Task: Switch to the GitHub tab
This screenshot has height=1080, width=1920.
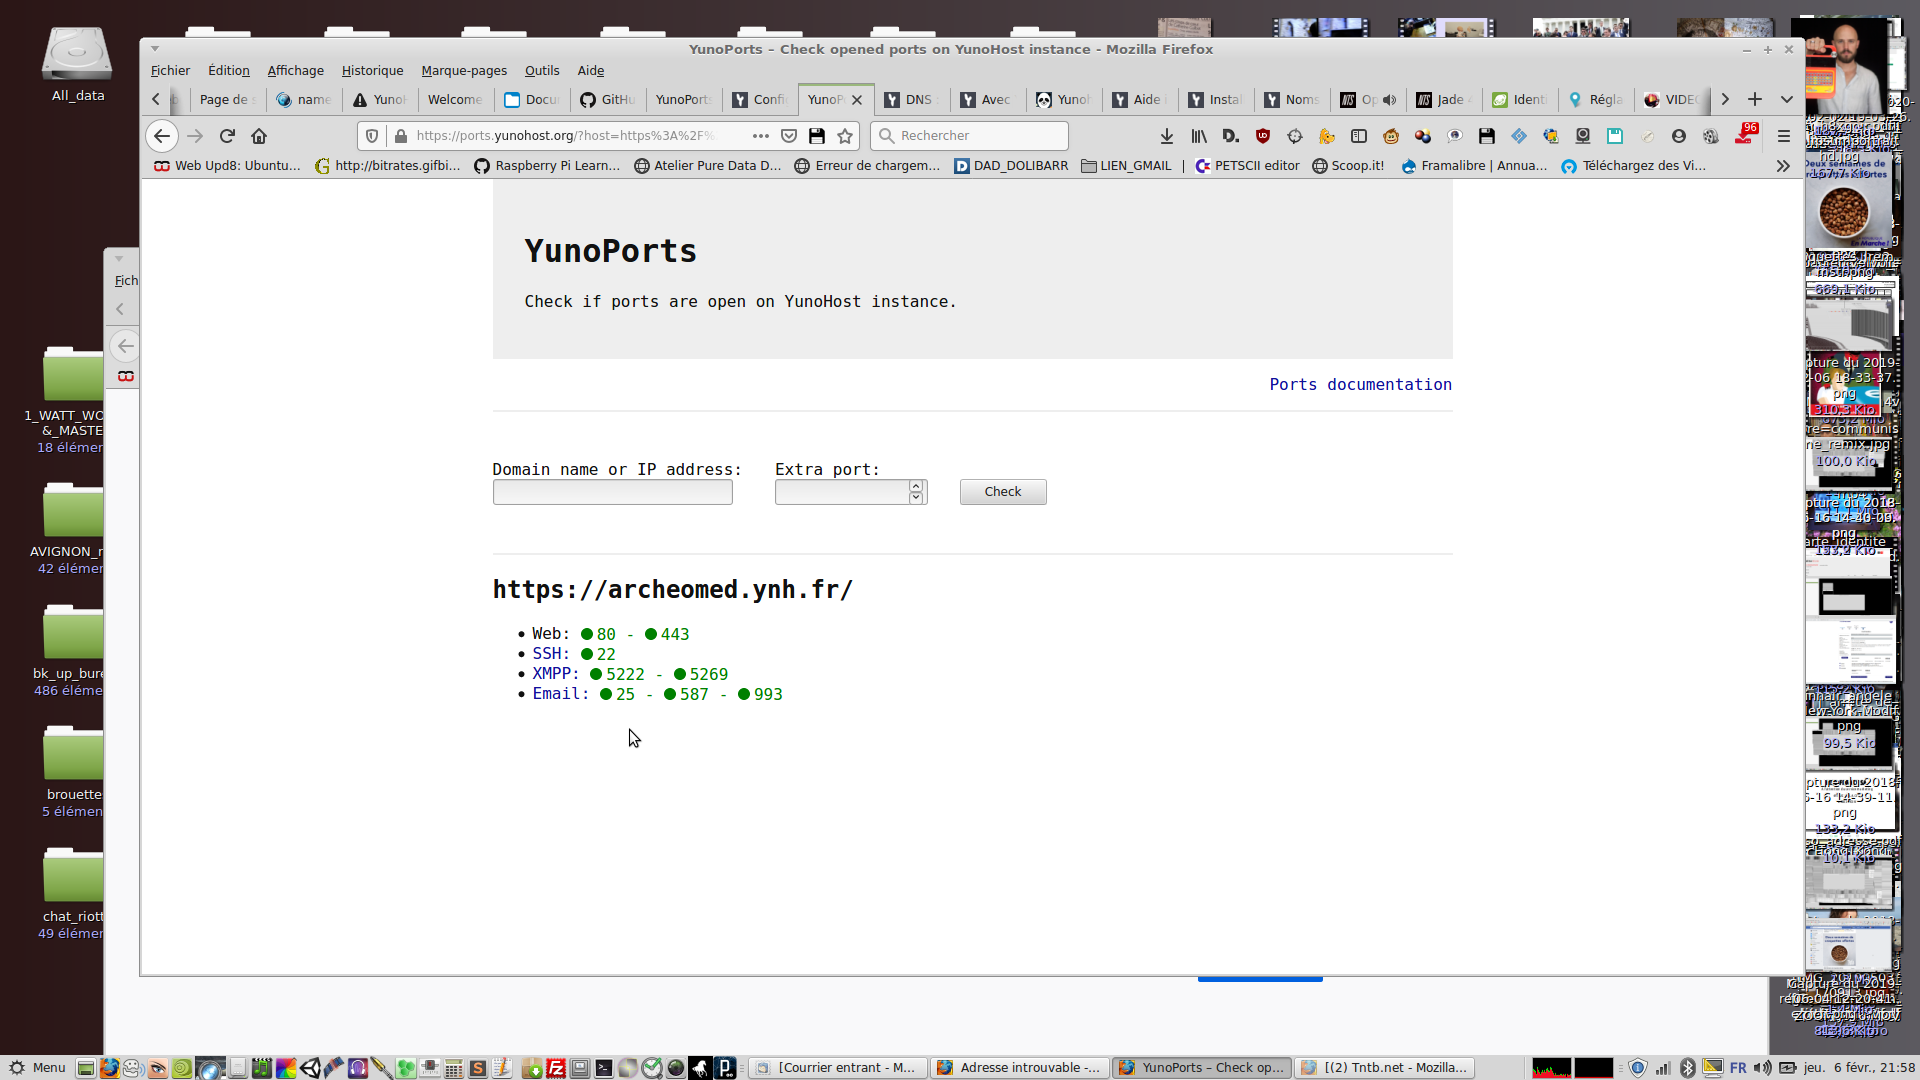Action: click(x=608, y=100)
